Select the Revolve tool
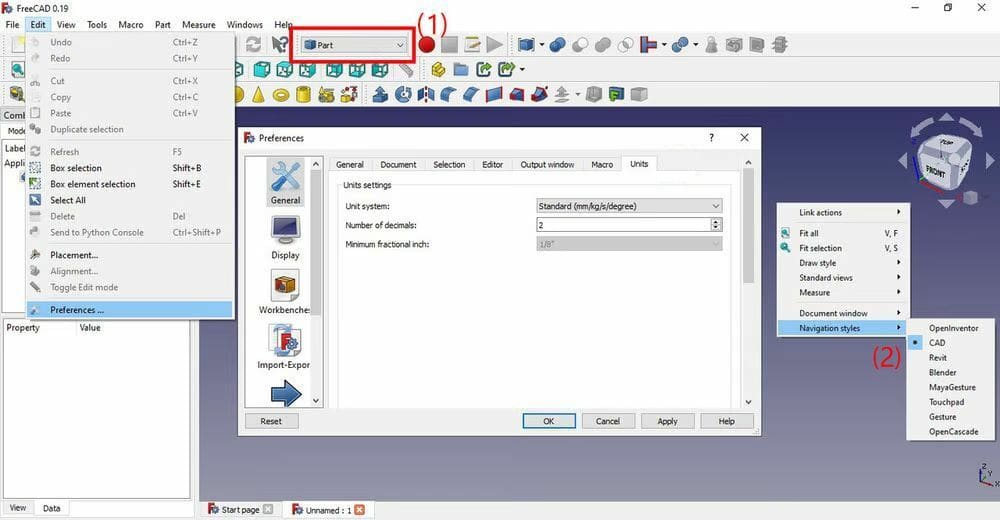The width and height of the screenshot is (1000, 520). pos(403,94)
